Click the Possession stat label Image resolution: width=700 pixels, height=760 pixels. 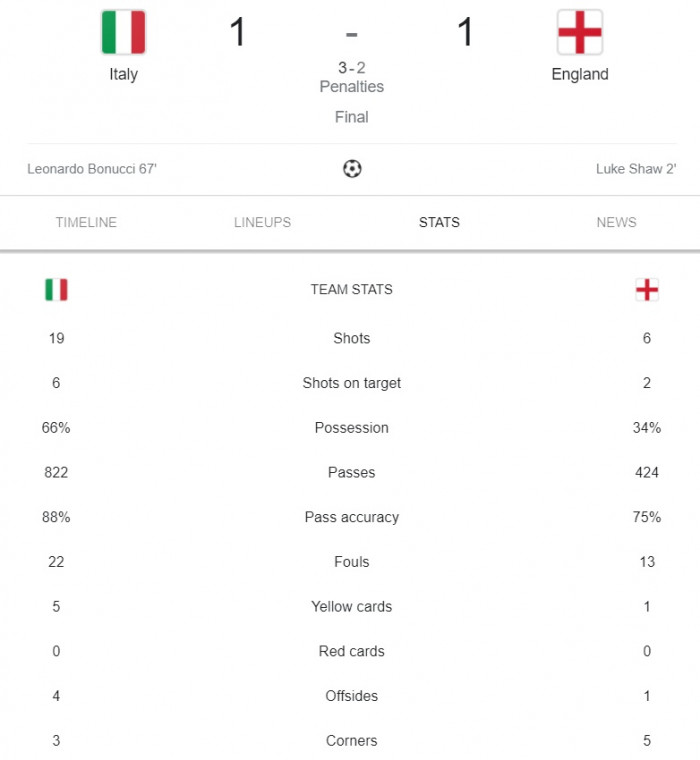352,428
